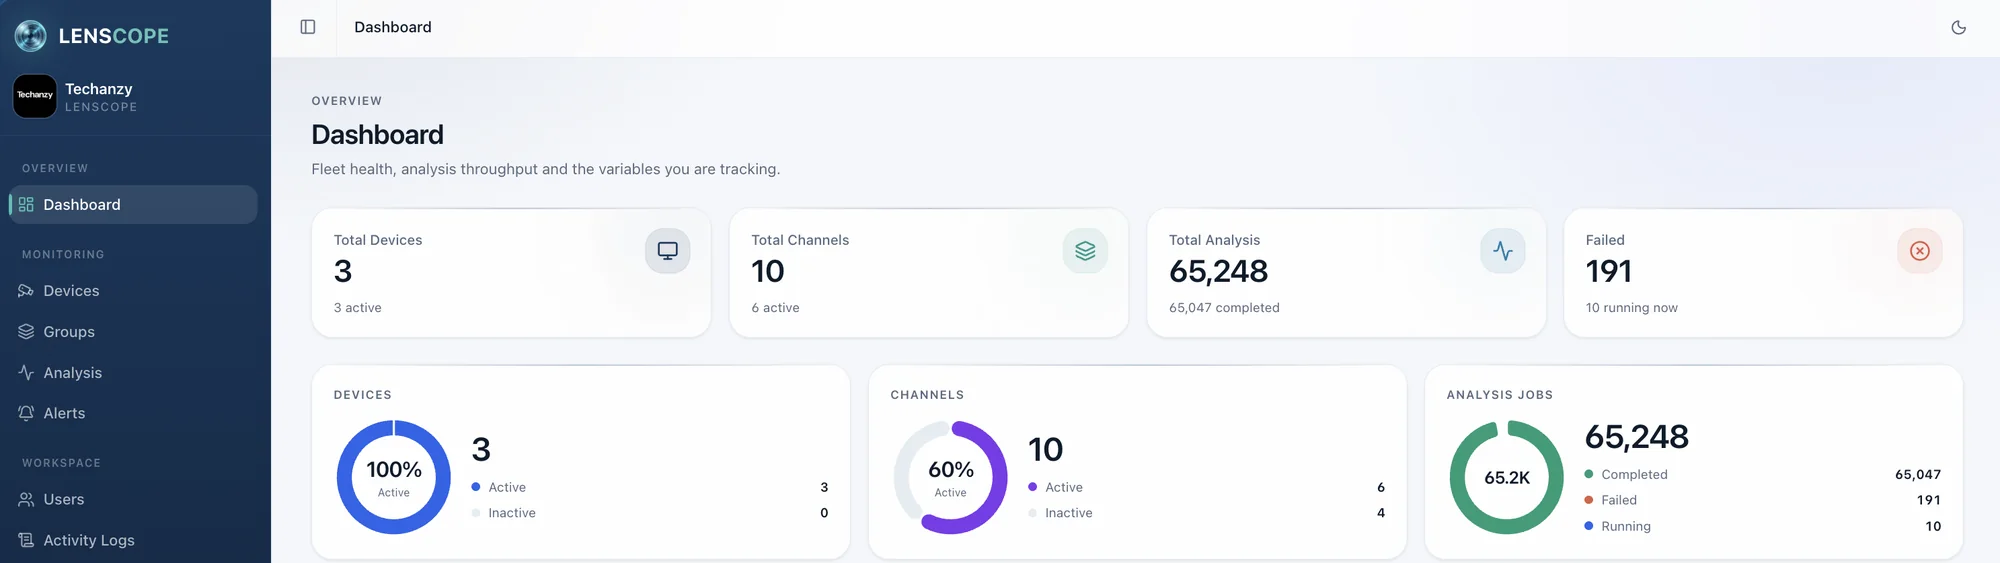
Task: Click the Groups layers icon
Action: click(x=26, y=332)
